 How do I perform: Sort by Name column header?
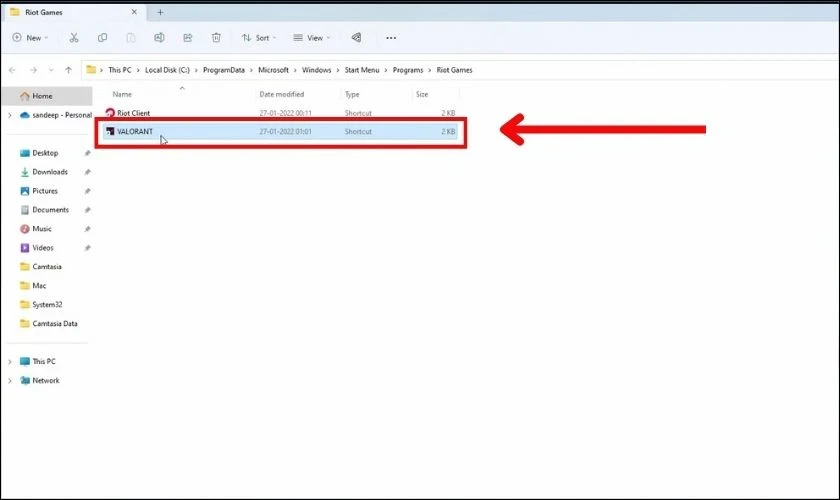[x=122, y=94]
